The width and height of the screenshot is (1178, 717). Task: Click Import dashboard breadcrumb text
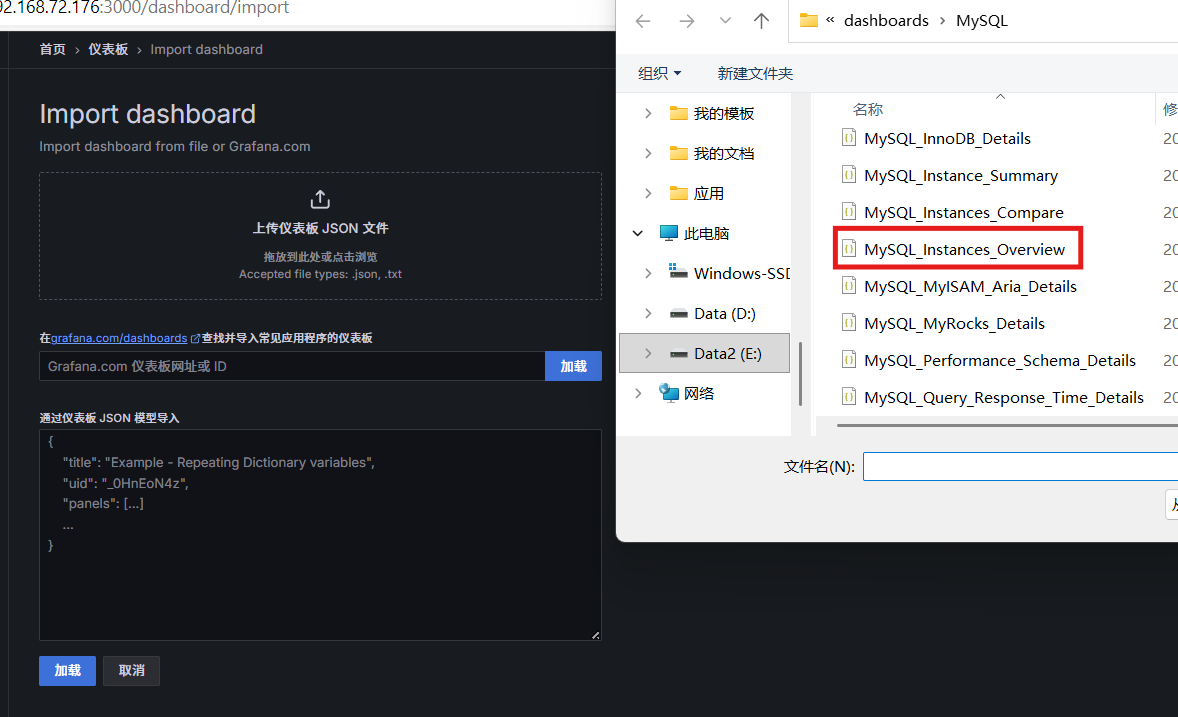pyautogui.click(x=207, y=50)
